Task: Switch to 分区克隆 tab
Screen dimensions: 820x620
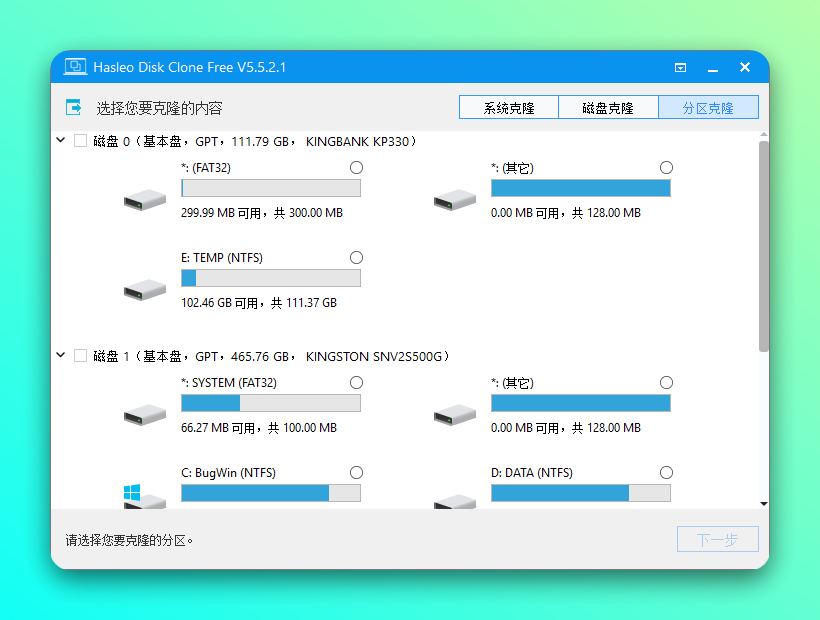Action: point(708,107)
